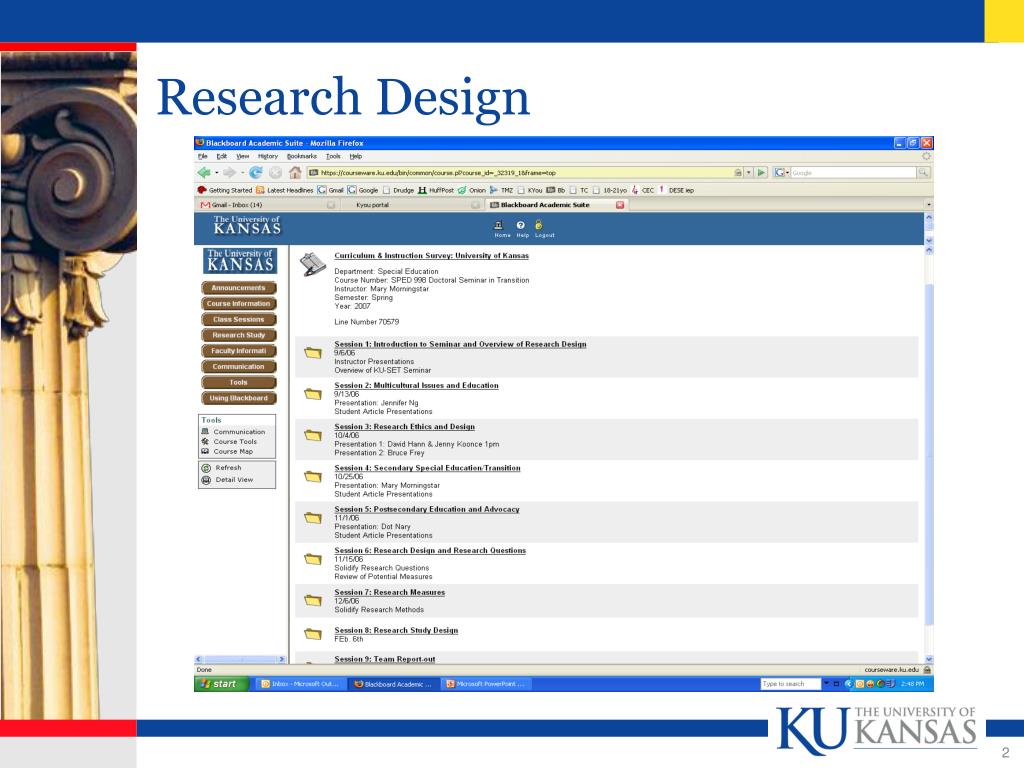Open the CEC bookmark
The image size is (1024, 768).
pyautogui.click(x=643, y=190)
